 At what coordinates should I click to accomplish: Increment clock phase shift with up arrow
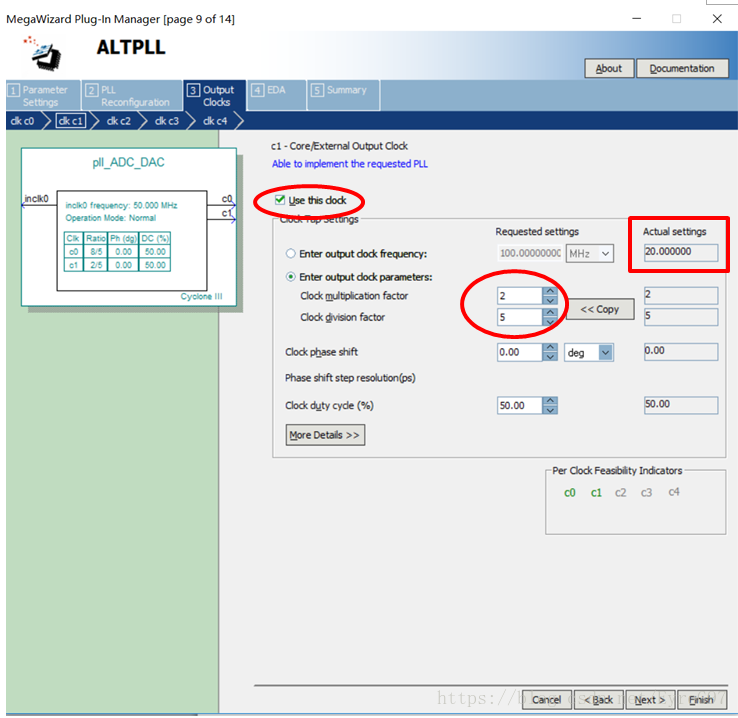click(550, 348)
